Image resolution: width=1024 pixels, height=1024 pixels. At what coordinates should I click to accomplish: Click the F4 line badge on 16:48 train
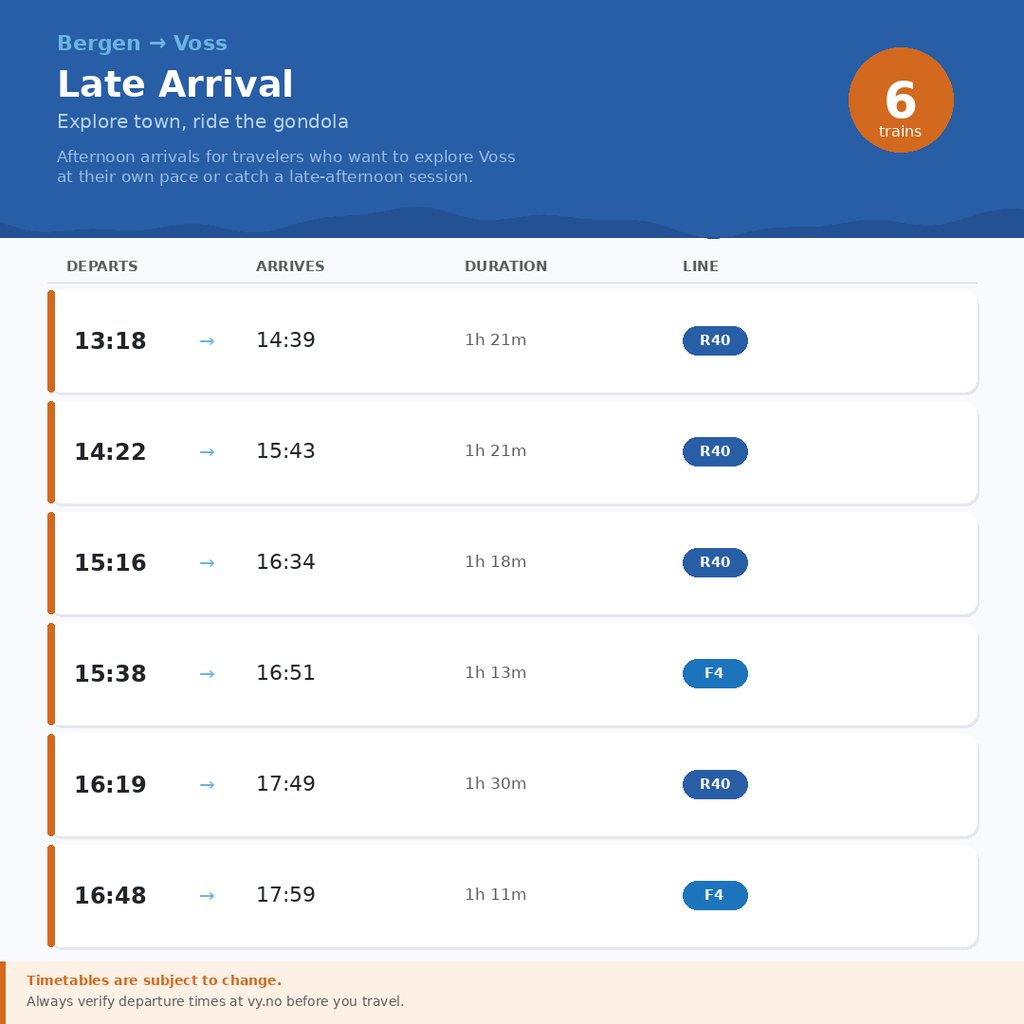(x=715, y=895)
